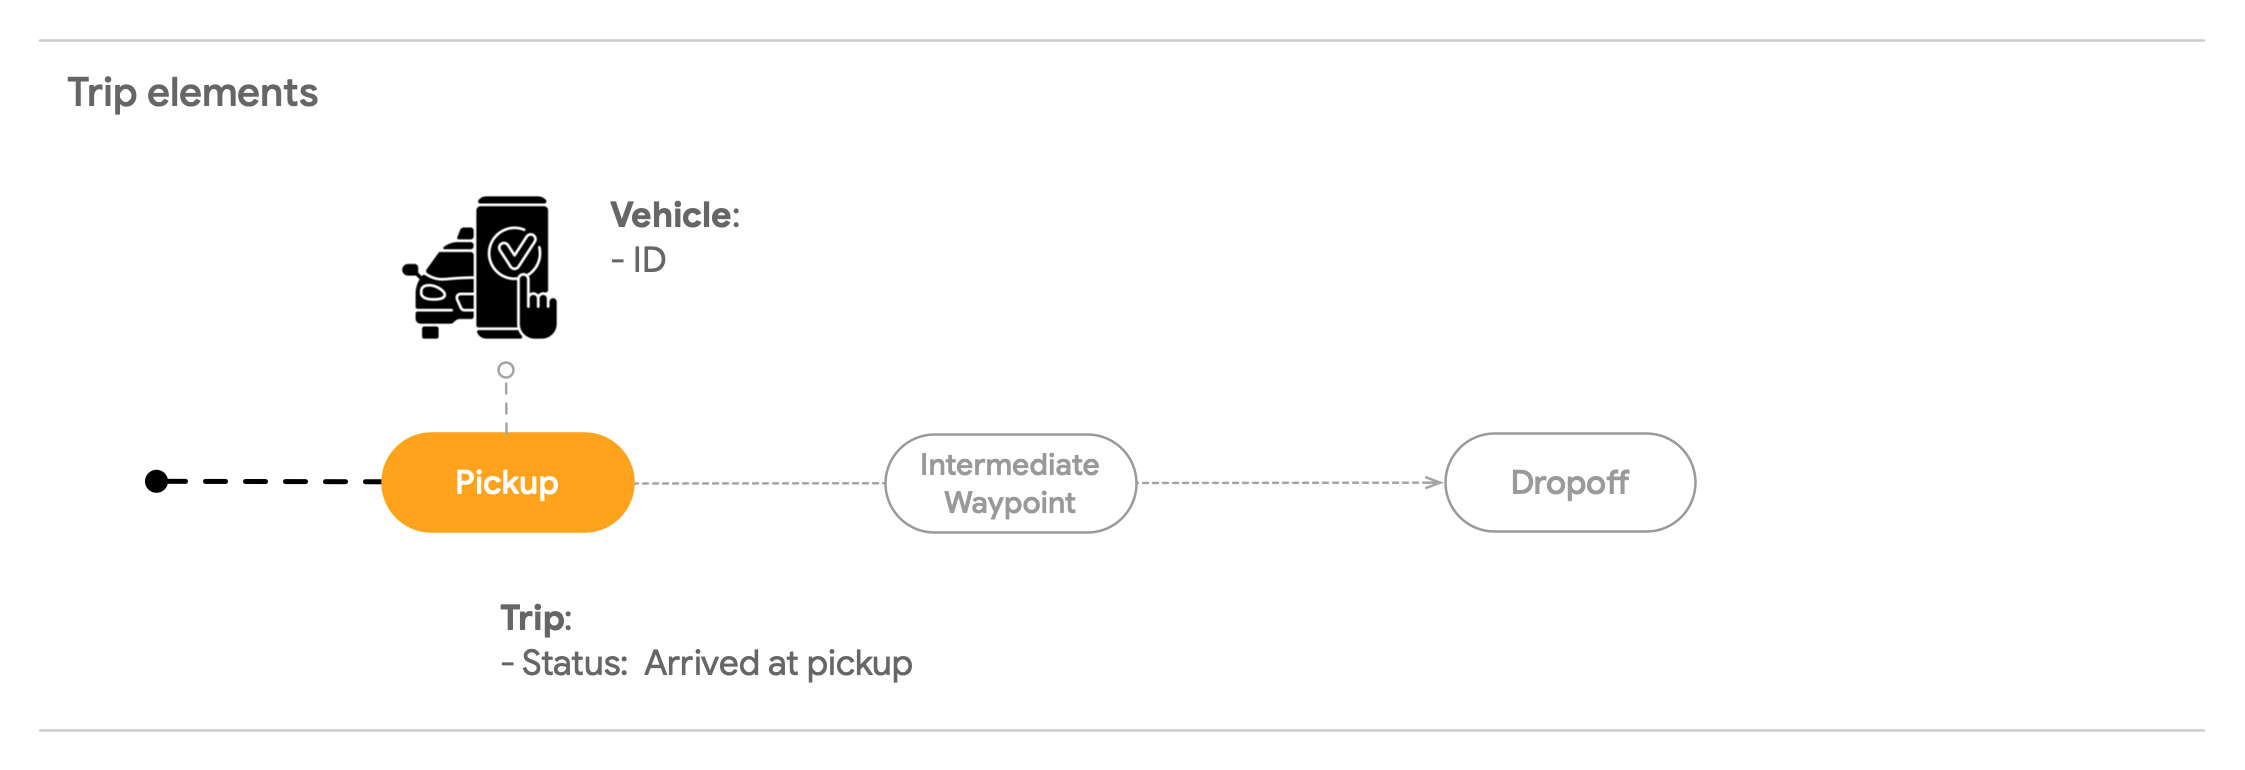Click the vehicle and phone icon
The image size is (2245, 770).
pyautogui.click(x=479, y=268)
